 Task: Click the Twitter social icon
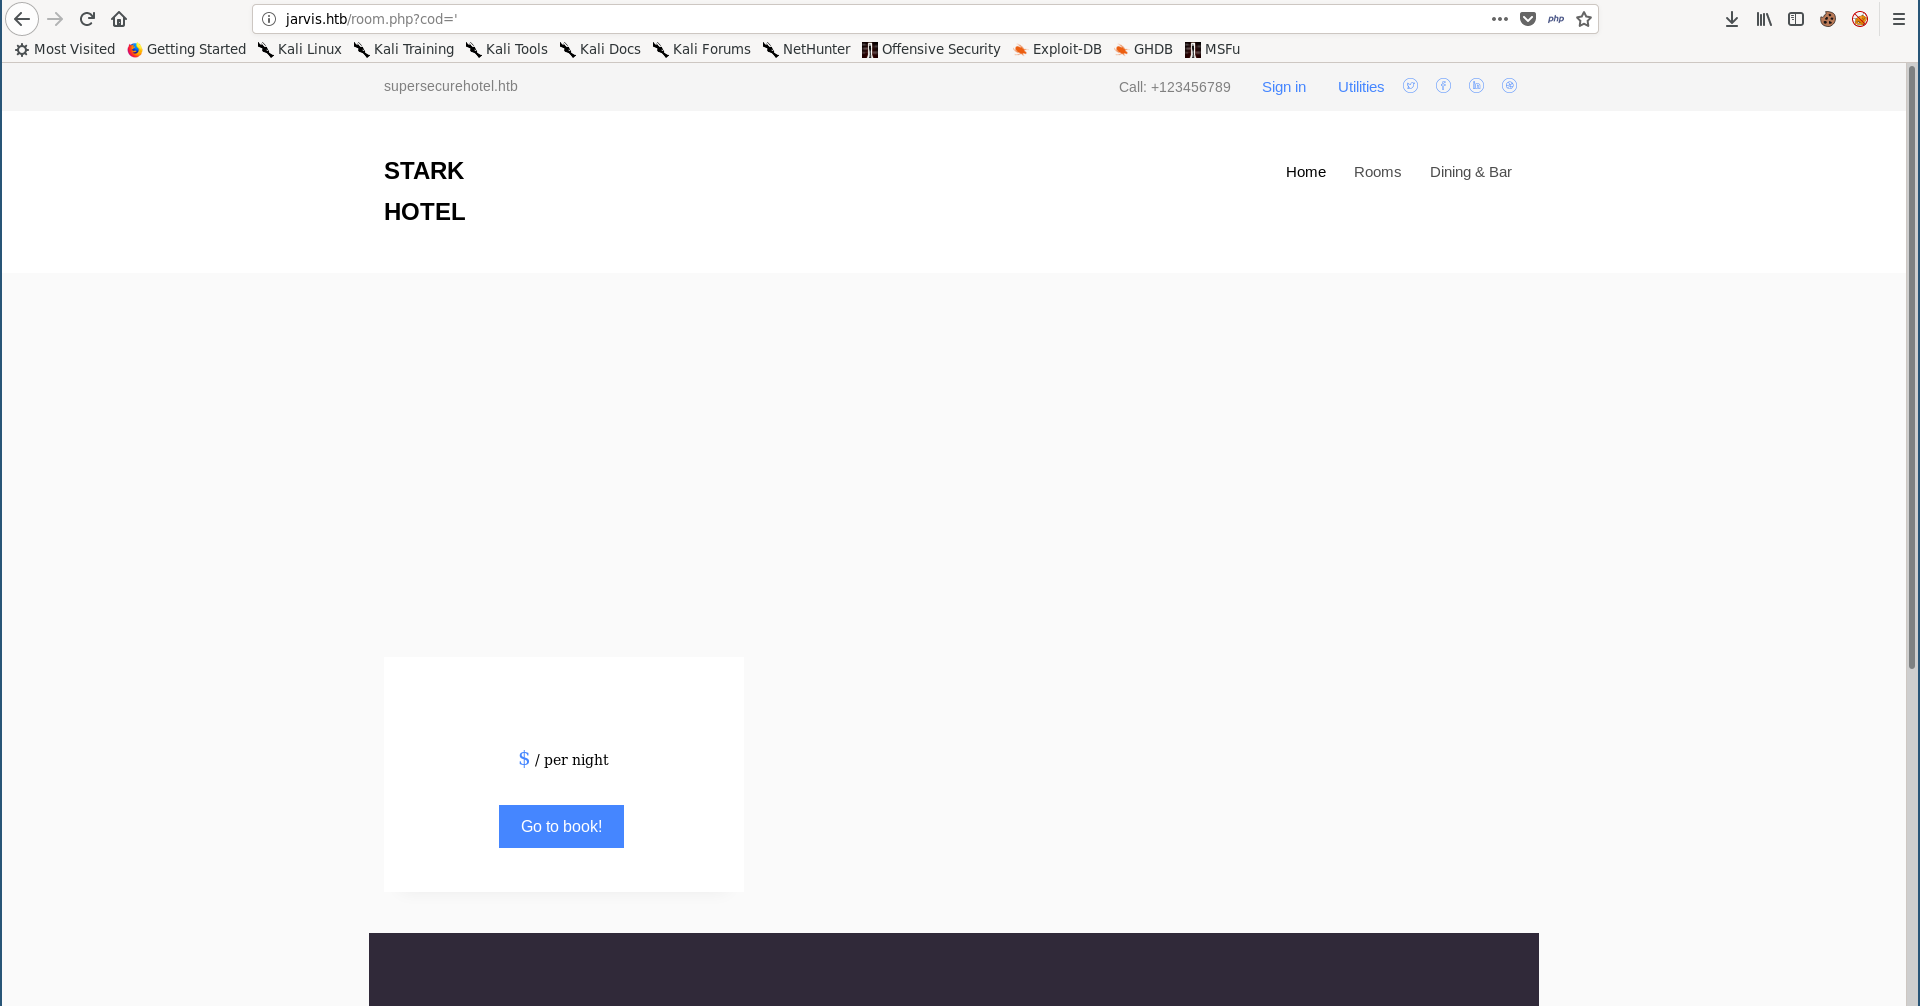point(1410,86)
